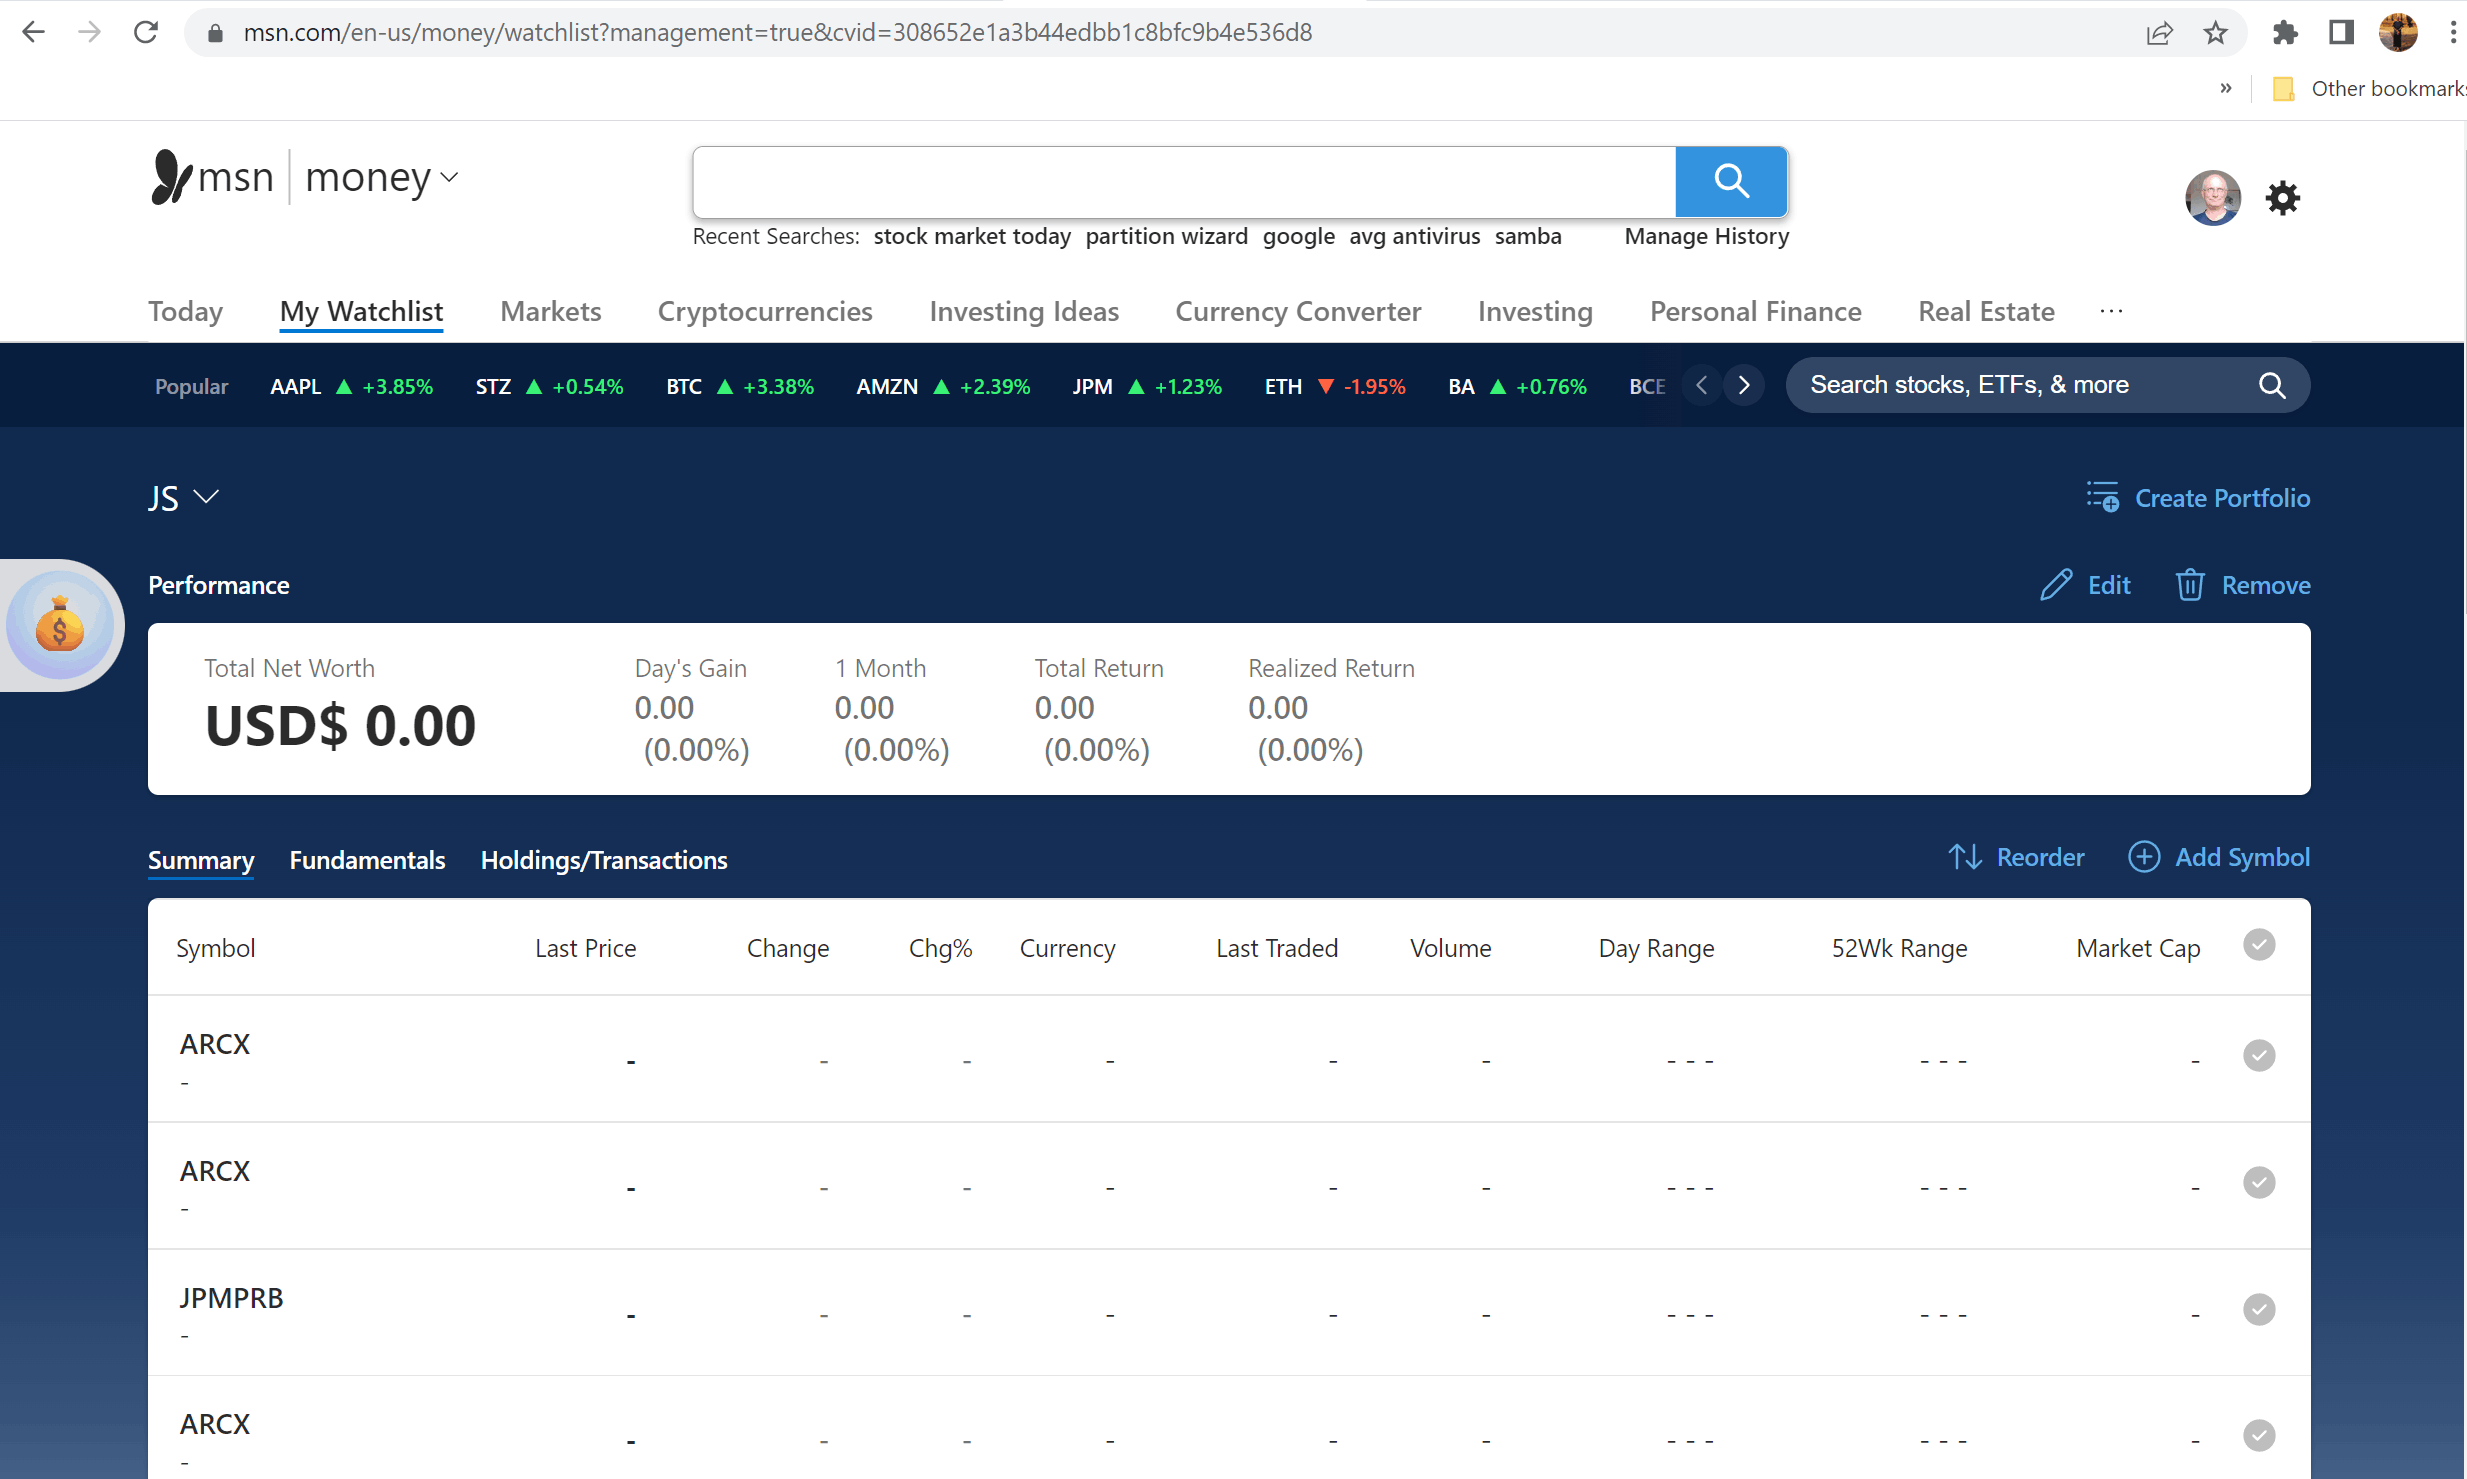The height and width of the screenshot is (1479, 2467).
Task: Sort by Last Price column header
Action: (x=585, y=948)
